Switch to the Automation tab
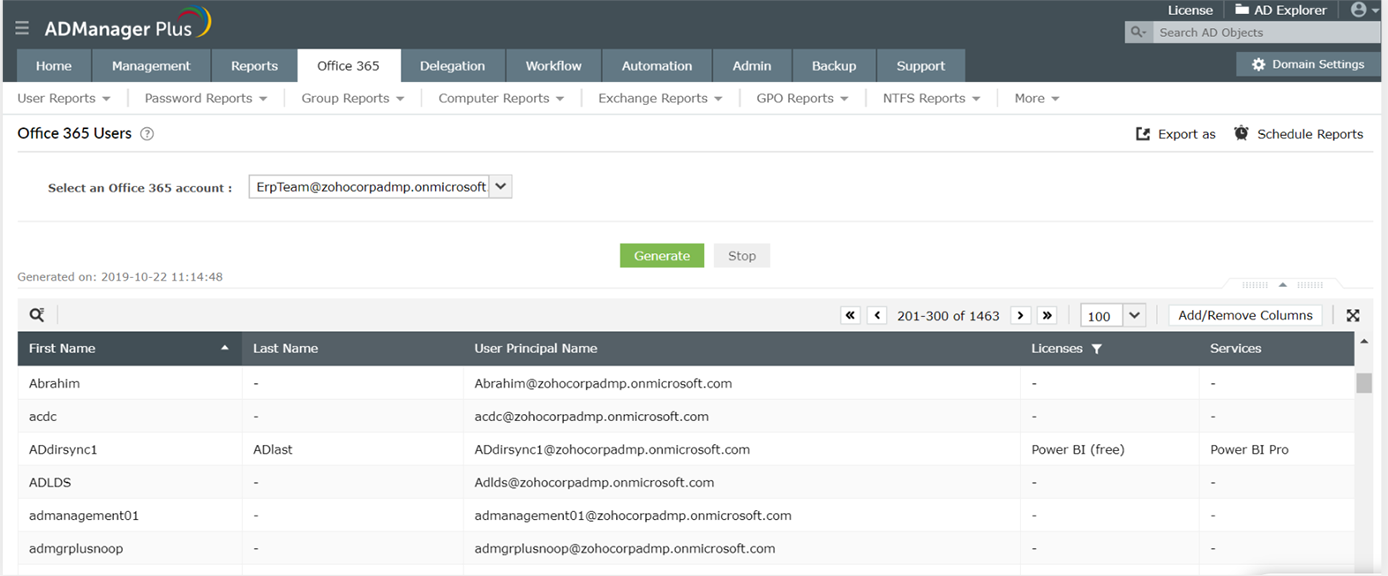 pos(657,65)
